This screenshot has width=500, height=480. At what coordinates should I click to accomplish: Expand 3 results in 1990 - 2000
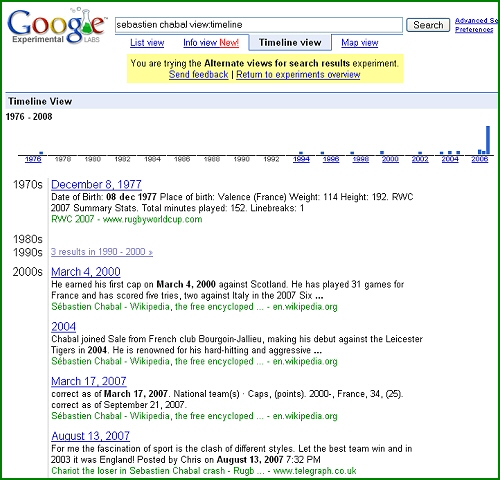coord(102,252)
